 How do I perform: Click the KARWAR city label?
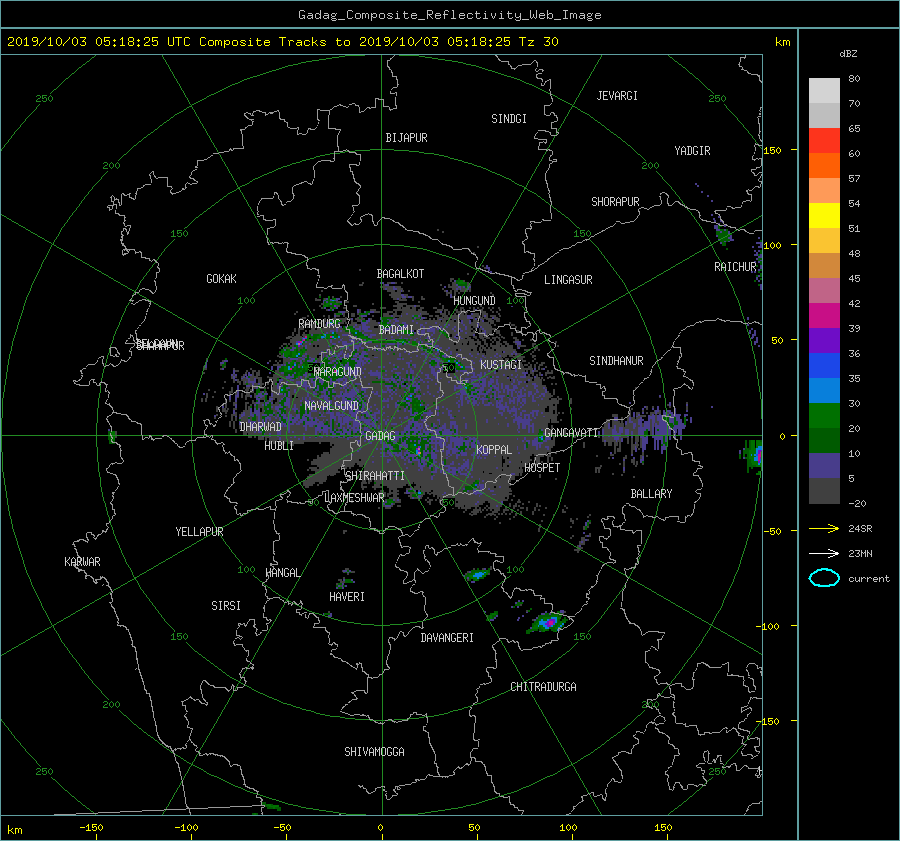pos(82,562)
